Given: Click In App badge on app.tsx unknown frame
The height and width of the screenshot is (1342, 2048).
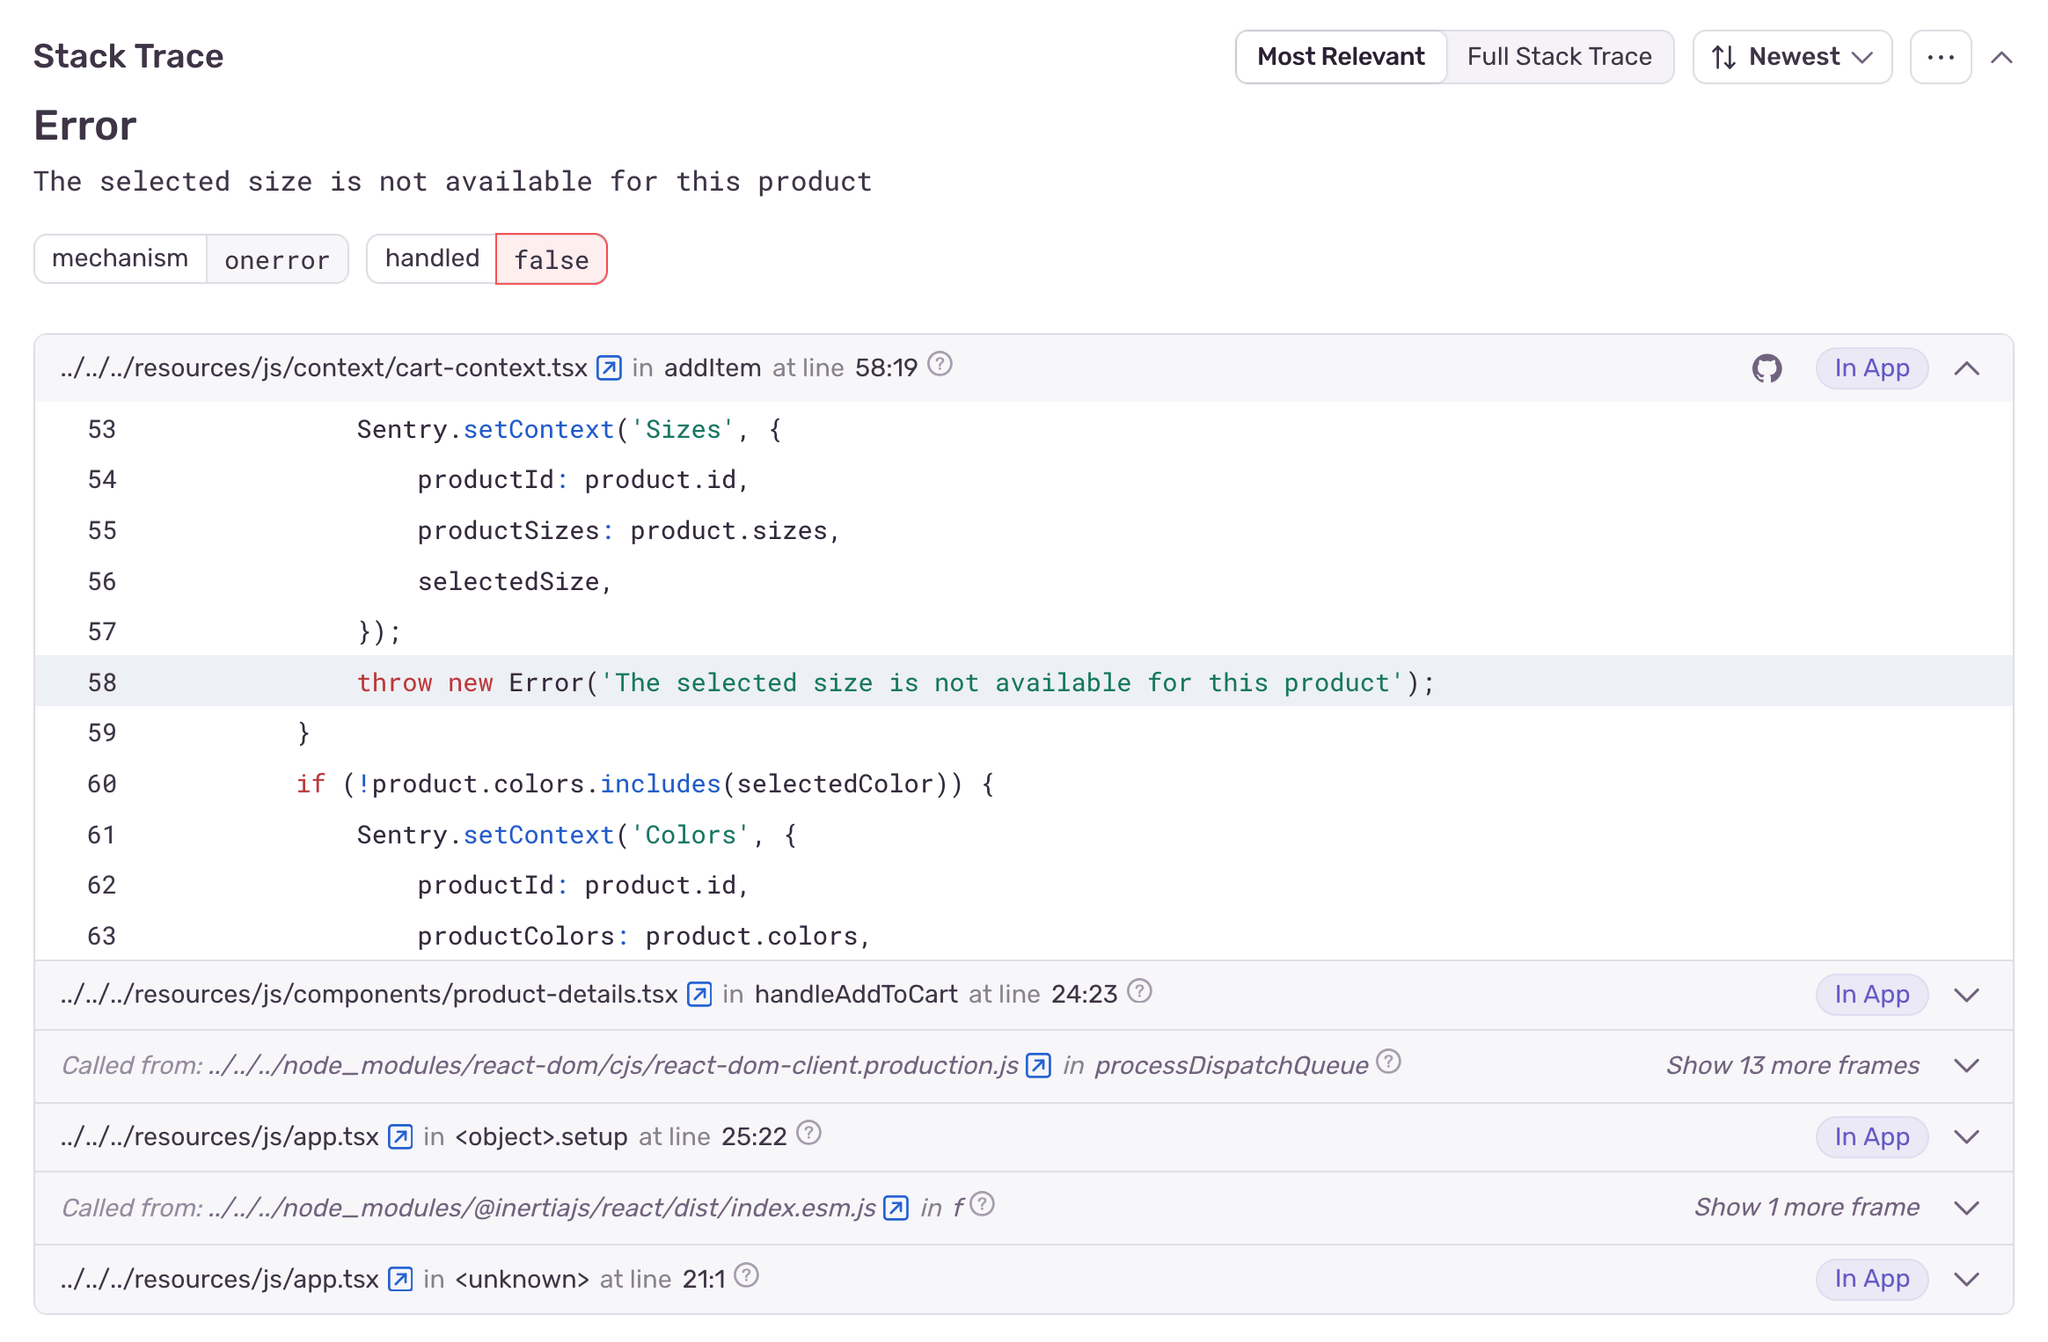Looking at the screenshot, I should pyautogui.click(x=1872, y=1279).
